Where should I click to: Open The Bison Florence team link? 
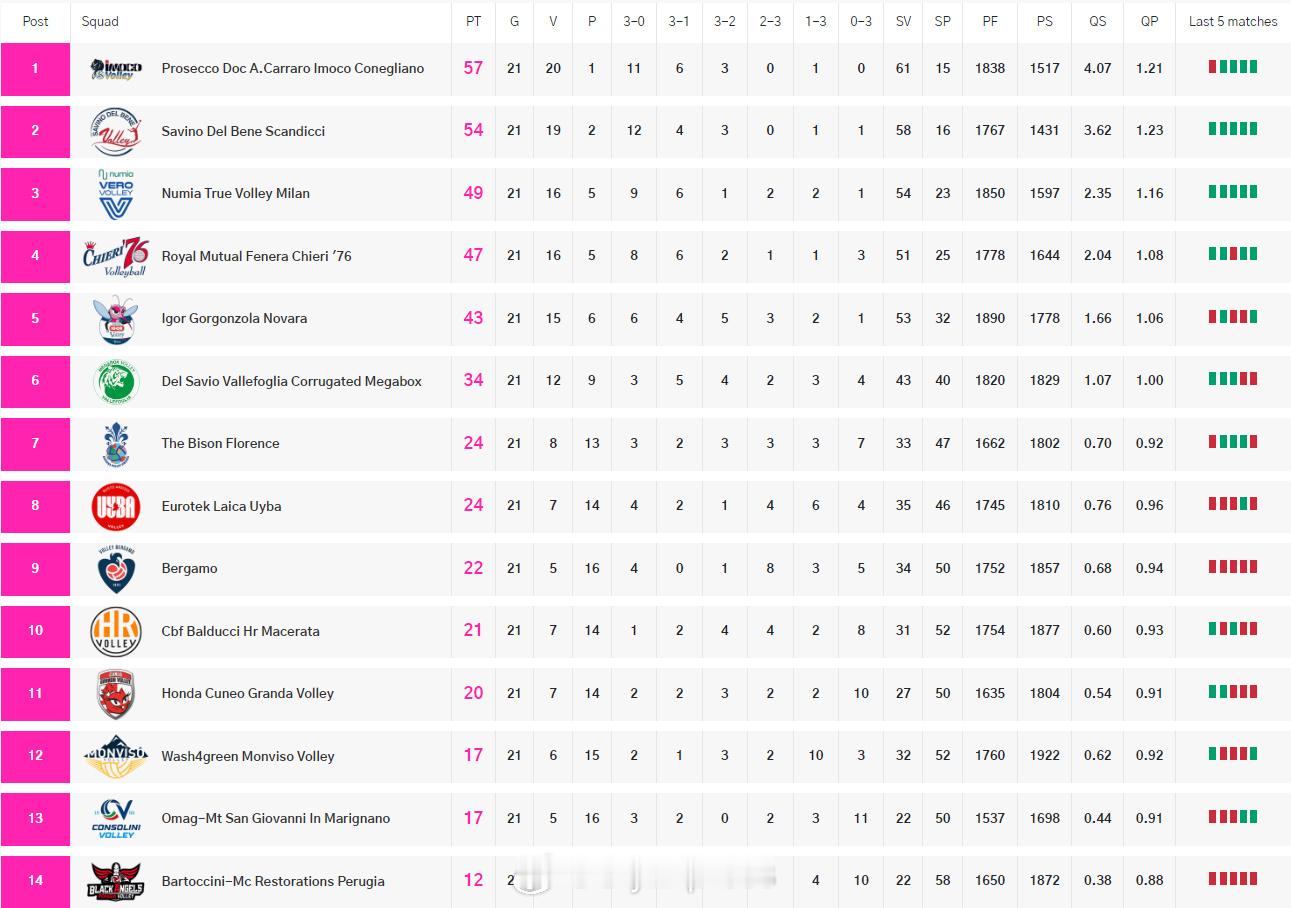click(x=221, y=443)
